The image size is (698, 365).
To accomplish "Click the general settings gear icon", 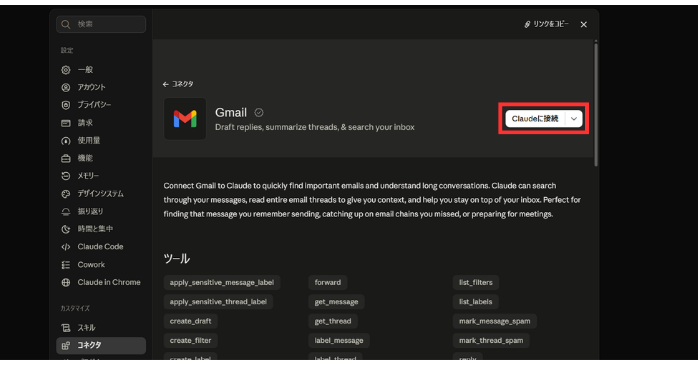I will 66,70.
